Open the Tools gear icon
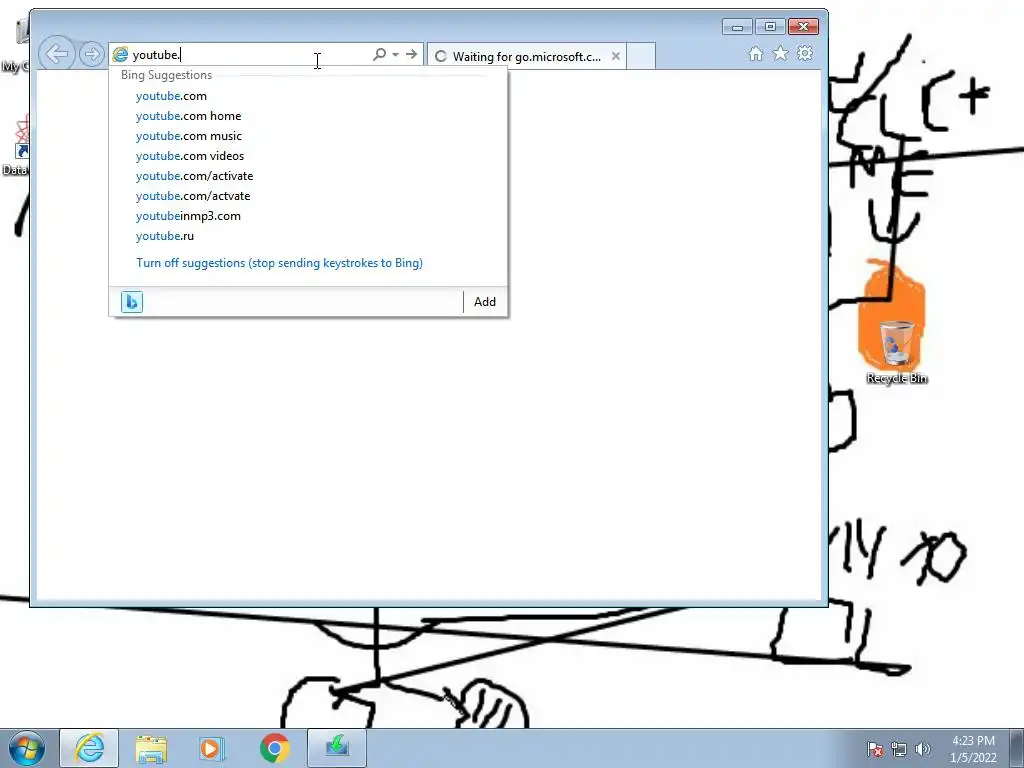Image resolution: width=1024 pixels, height=768 pixels. (805, 54)
